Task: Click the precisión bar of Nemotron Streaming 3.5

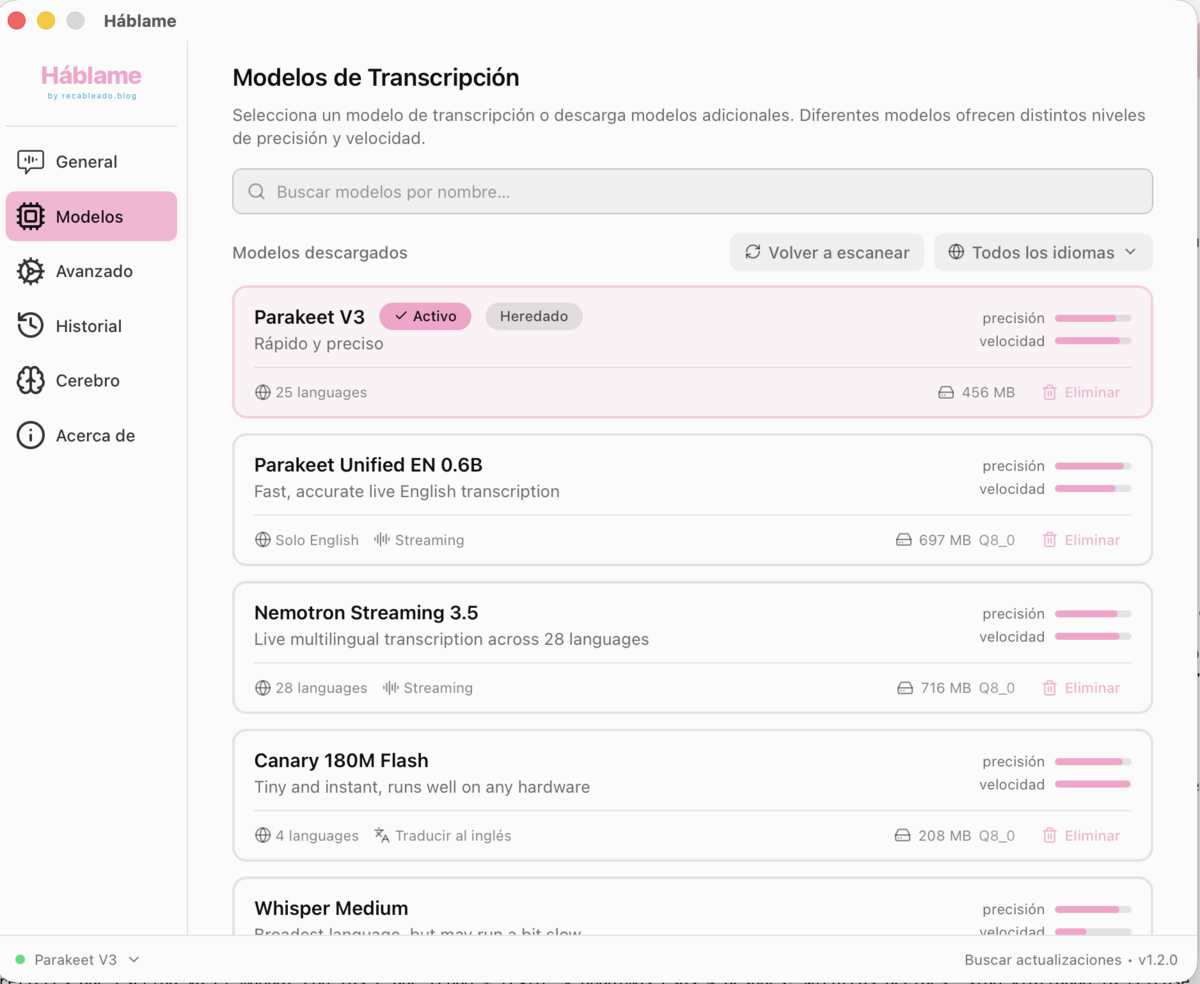Action: 1093,614
